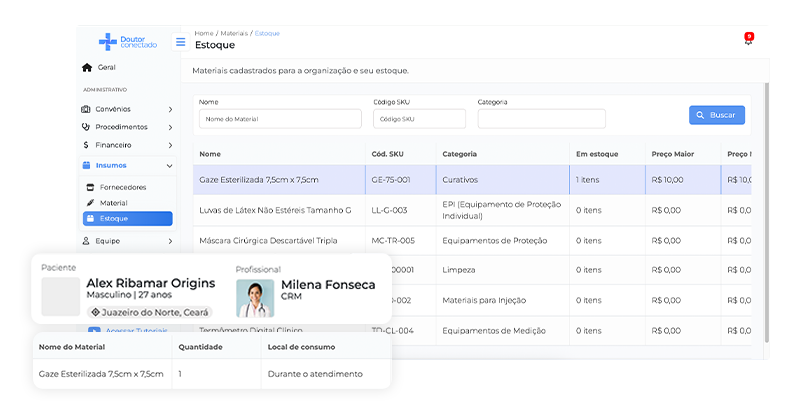Open the Insumos menu label
Image resolution: width=800 pixels, height=418 pixels.
pyautogui.click(x=111, y=165)
